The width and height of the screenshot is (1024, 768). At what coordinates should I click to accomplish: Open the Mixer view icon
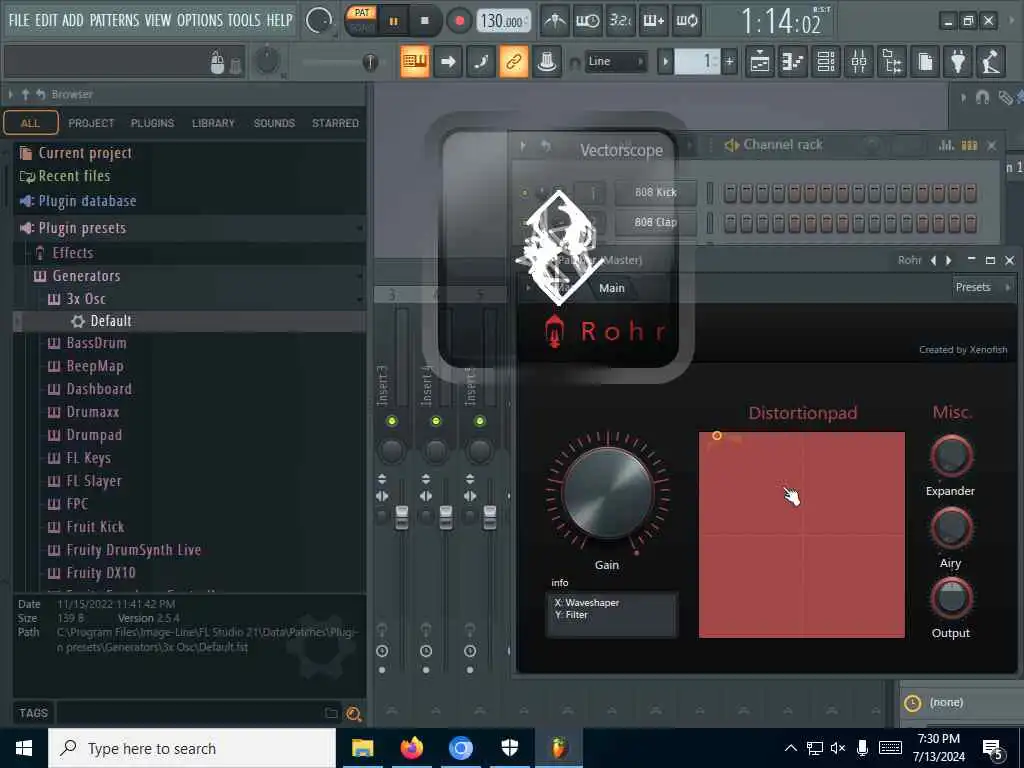coord(859,62)
